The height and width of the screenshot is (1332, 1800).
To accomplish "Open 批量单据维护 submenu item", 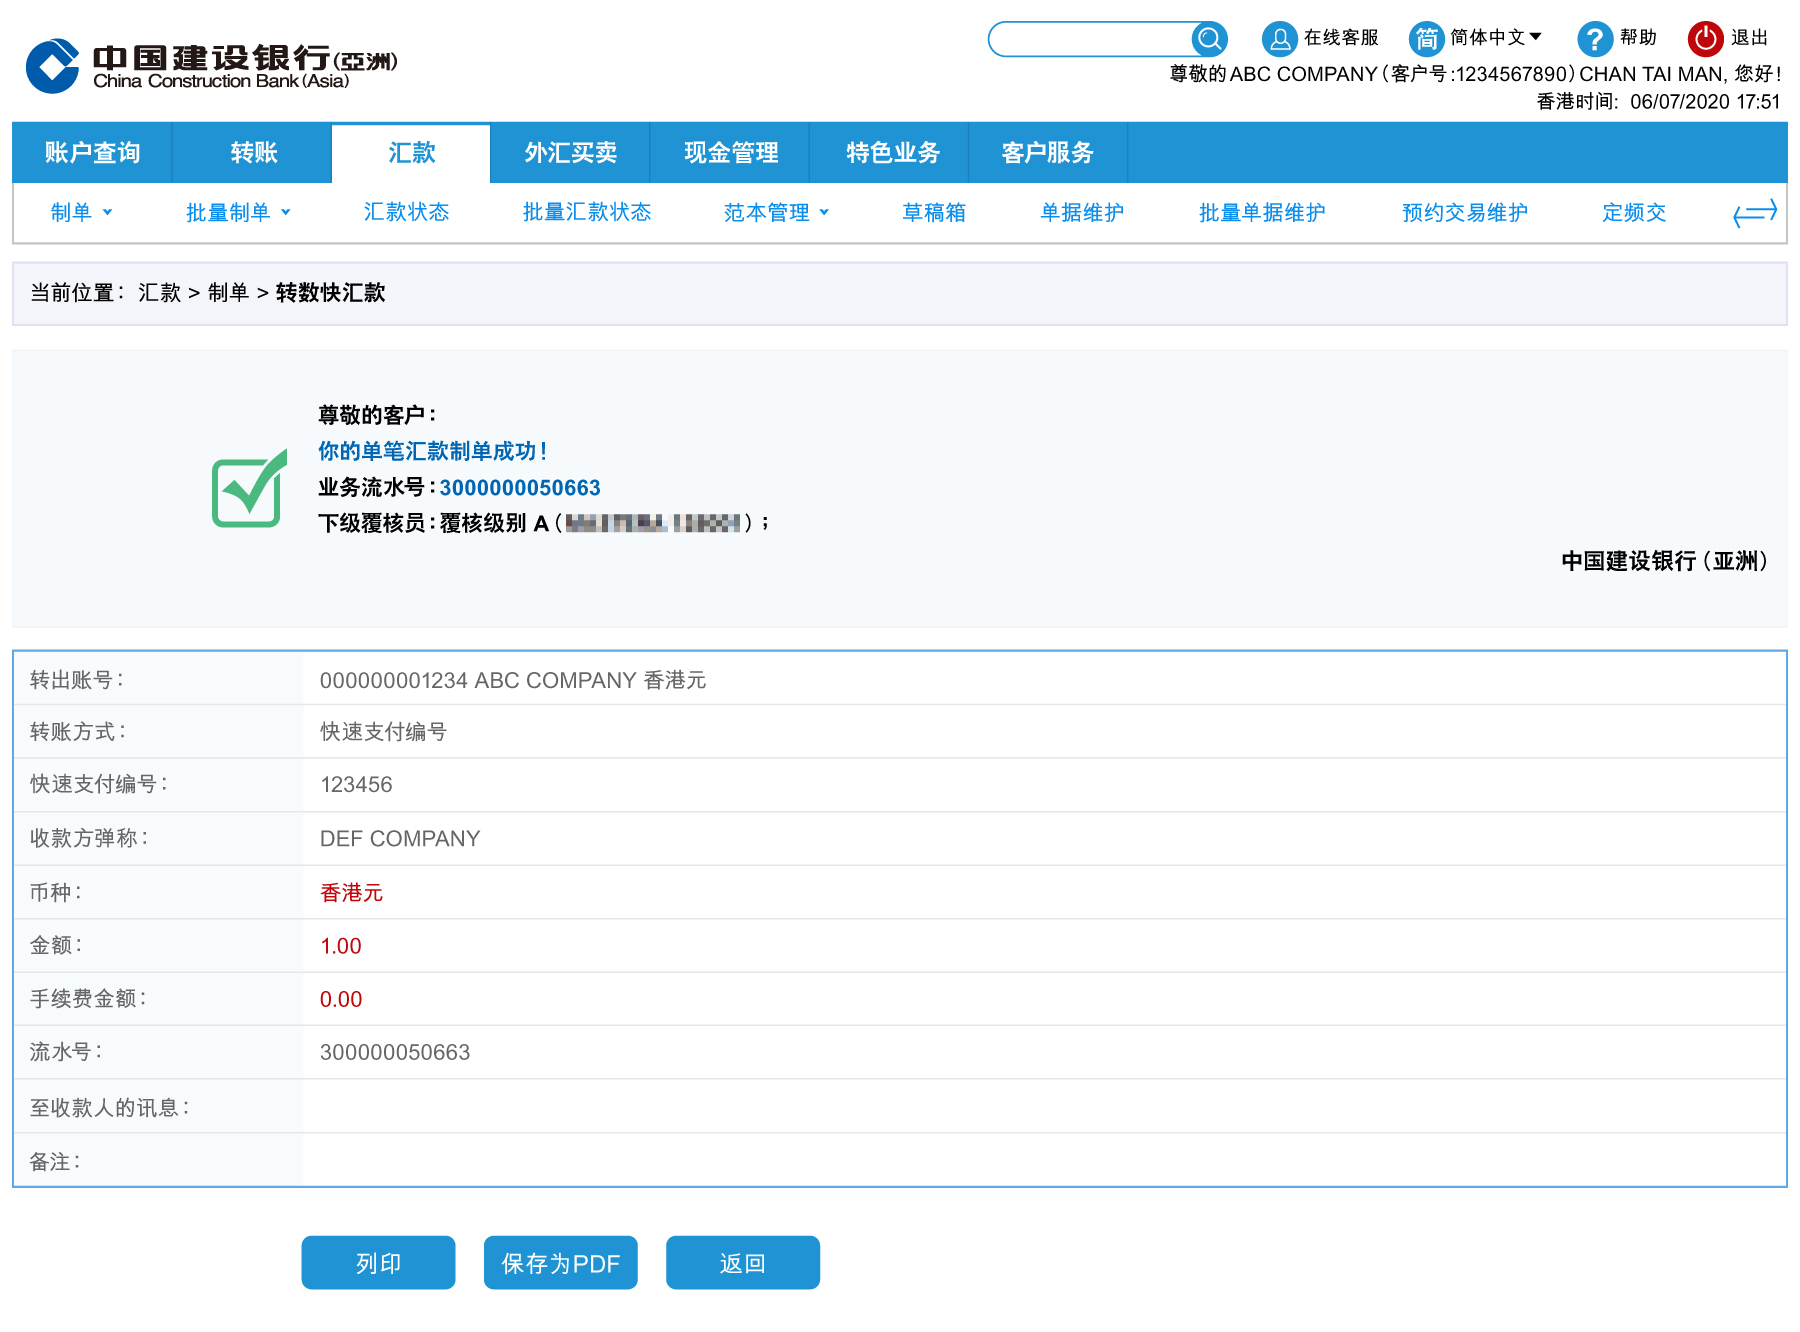I will [x=1262, y=212].
